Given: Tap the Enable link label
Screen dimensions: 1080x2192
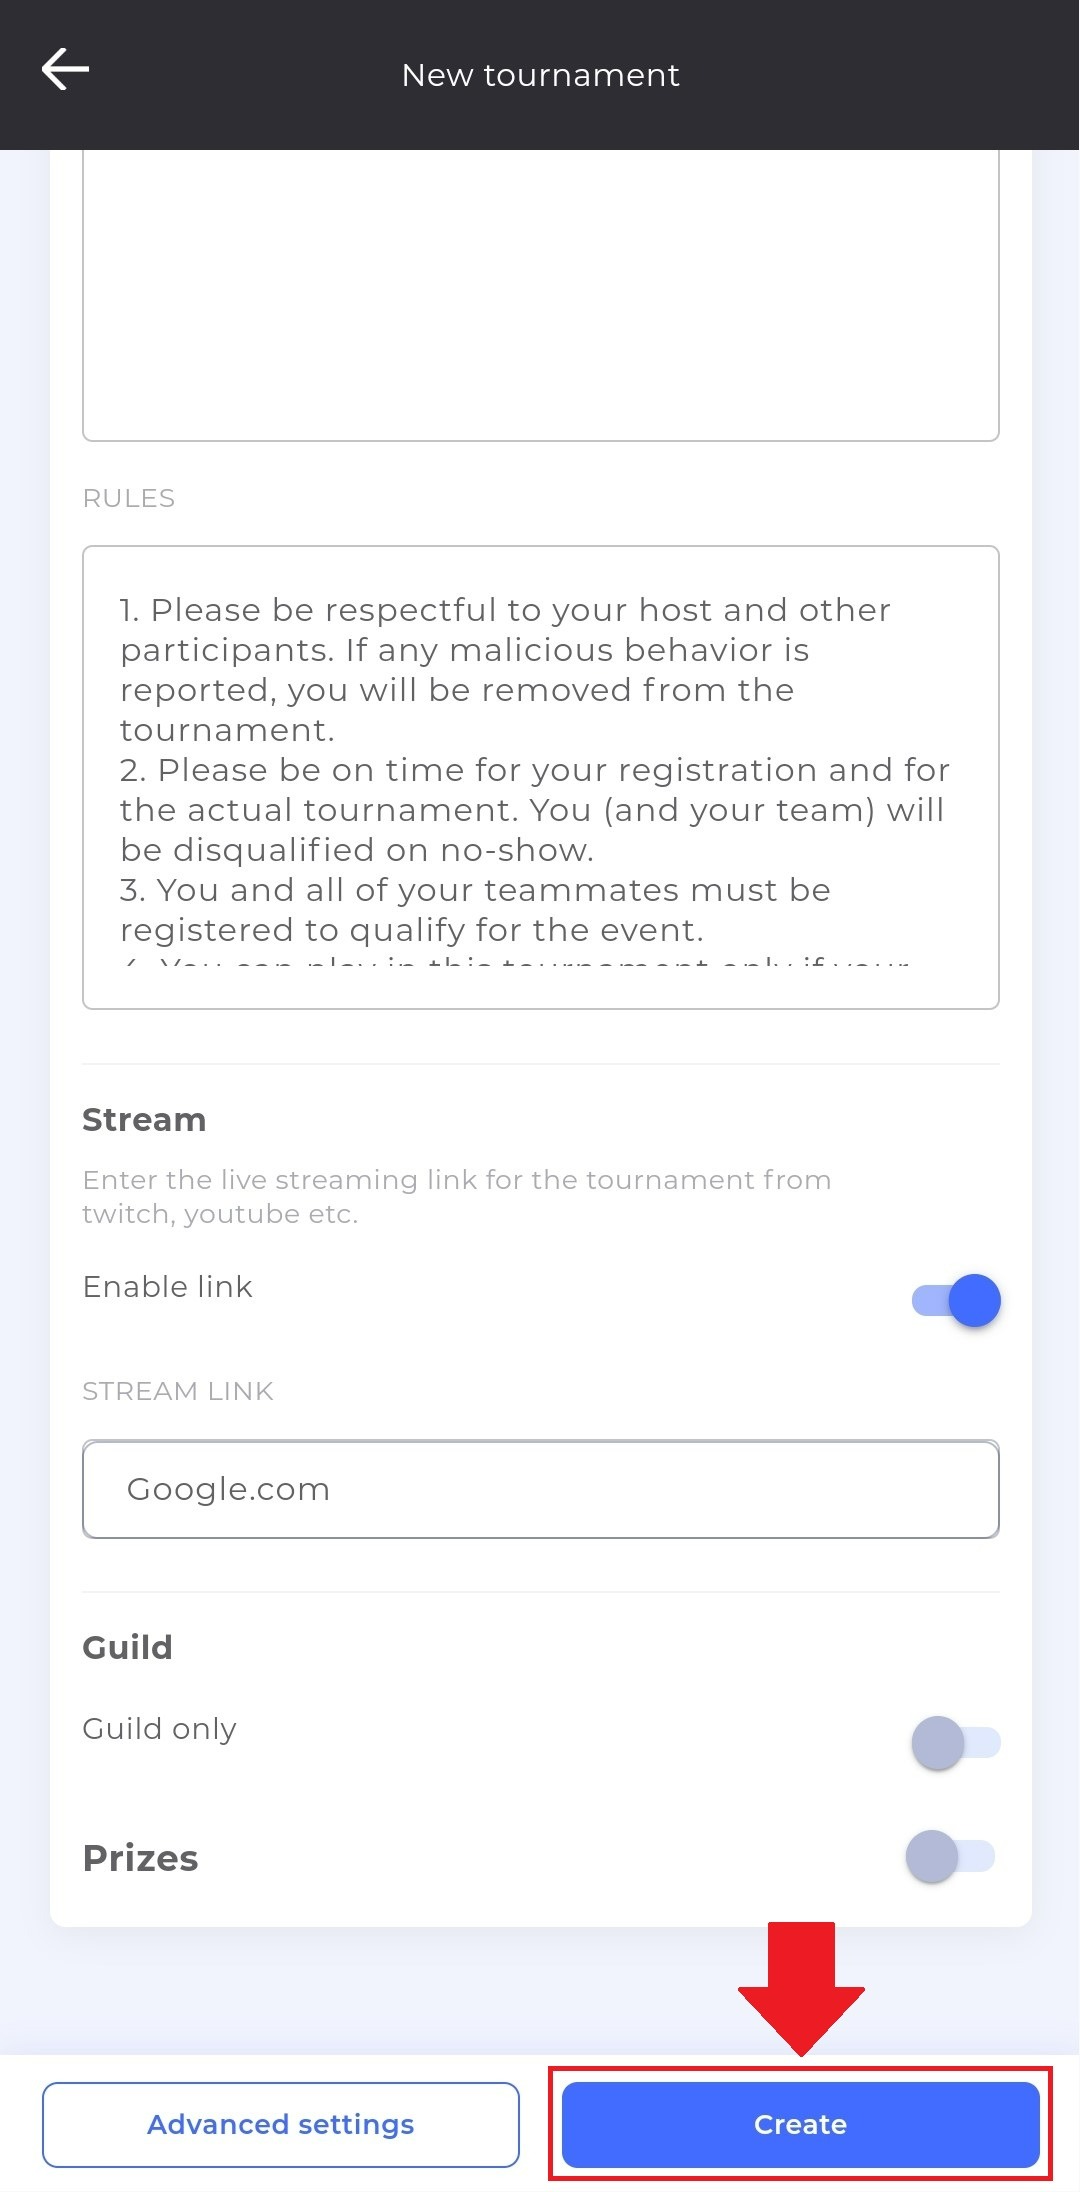Looking at the screenshot, I should pos(167,1287).
